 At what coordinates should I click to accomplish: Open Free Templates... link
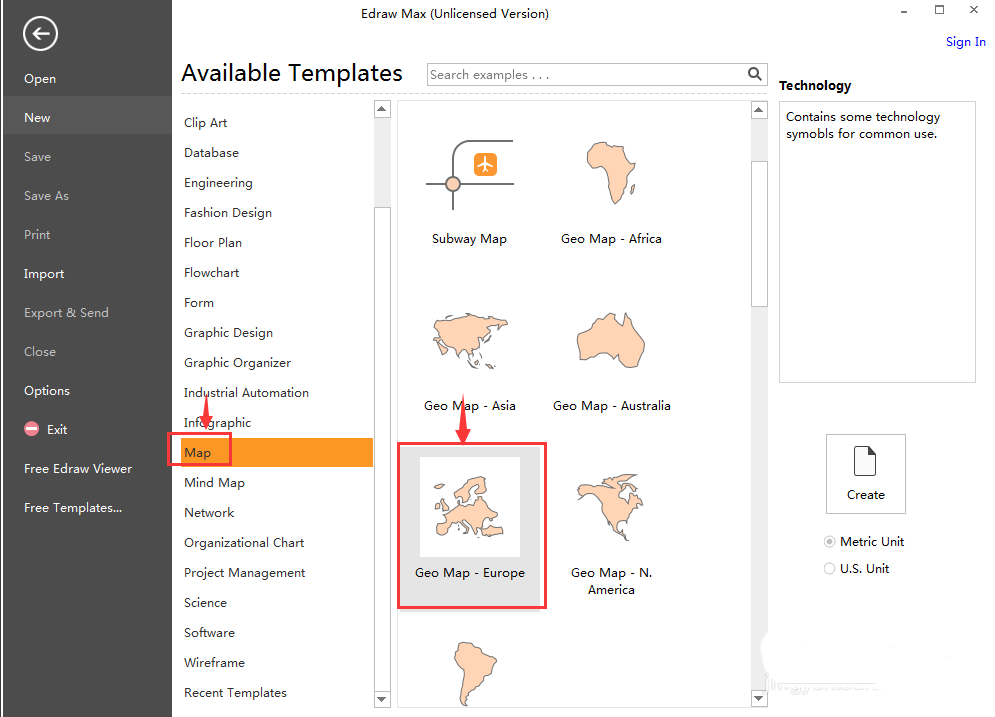[73, 508]
